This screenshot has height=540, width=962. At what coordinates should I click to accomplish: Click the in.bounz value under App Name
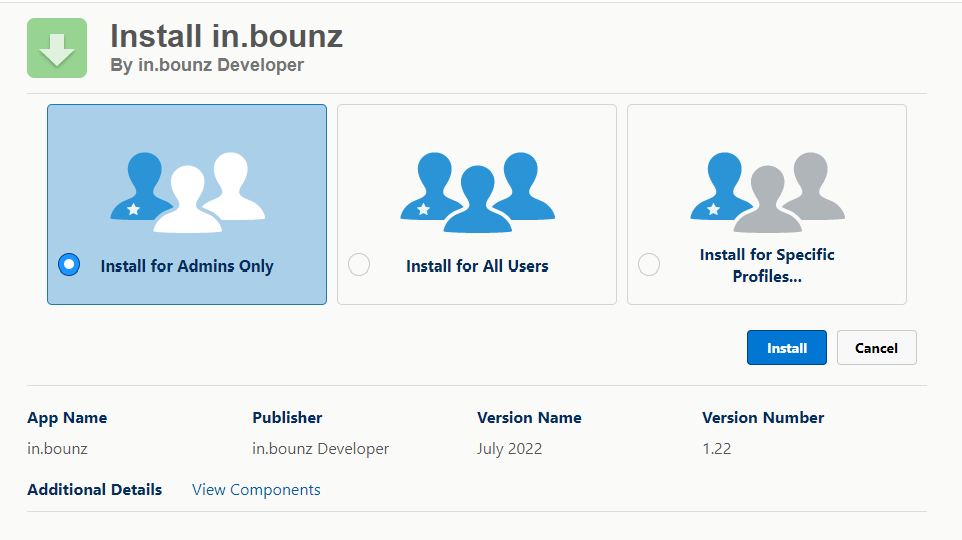(x=57, y=449)
